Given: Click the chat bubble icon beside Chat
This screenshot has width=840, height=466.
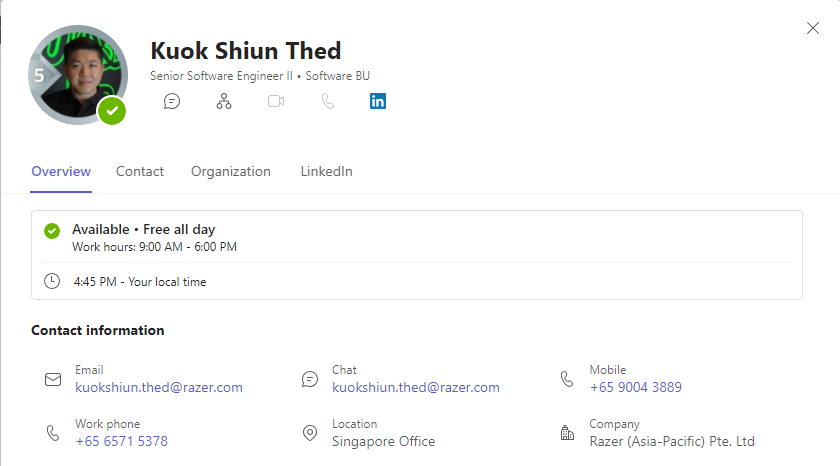Looking at the screenshot, I should click(310, 379).
